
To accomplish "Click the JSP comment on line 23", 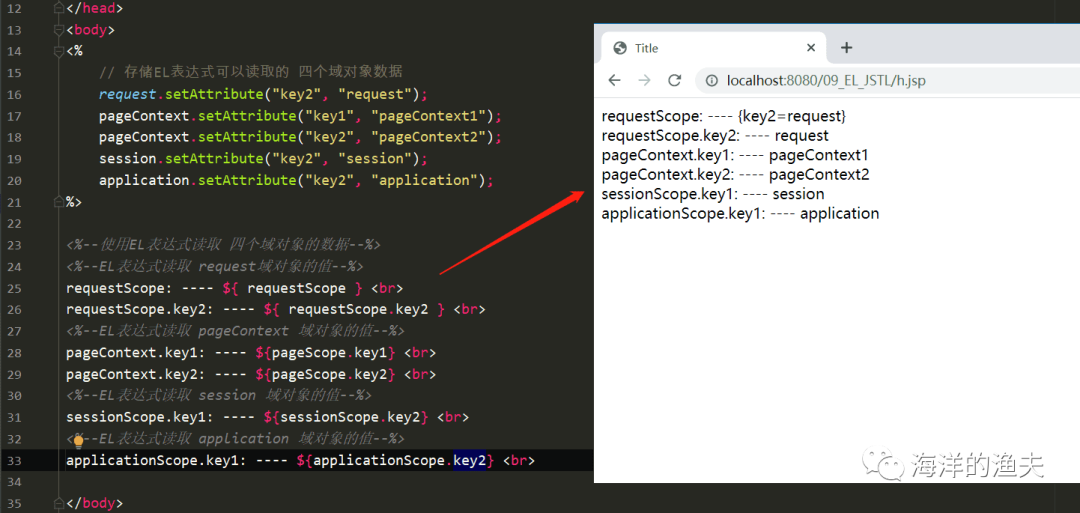I will [x=223, y=244].
